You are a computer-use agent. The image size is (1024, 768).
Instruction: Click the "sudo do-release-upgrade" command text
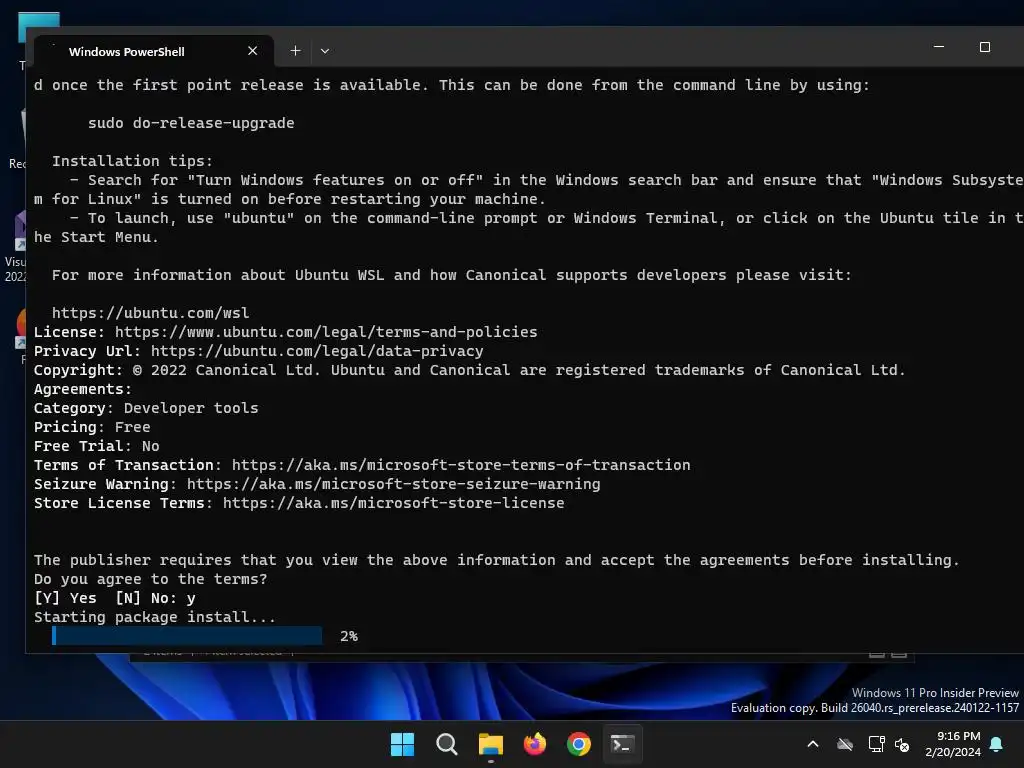coord(191,123)
